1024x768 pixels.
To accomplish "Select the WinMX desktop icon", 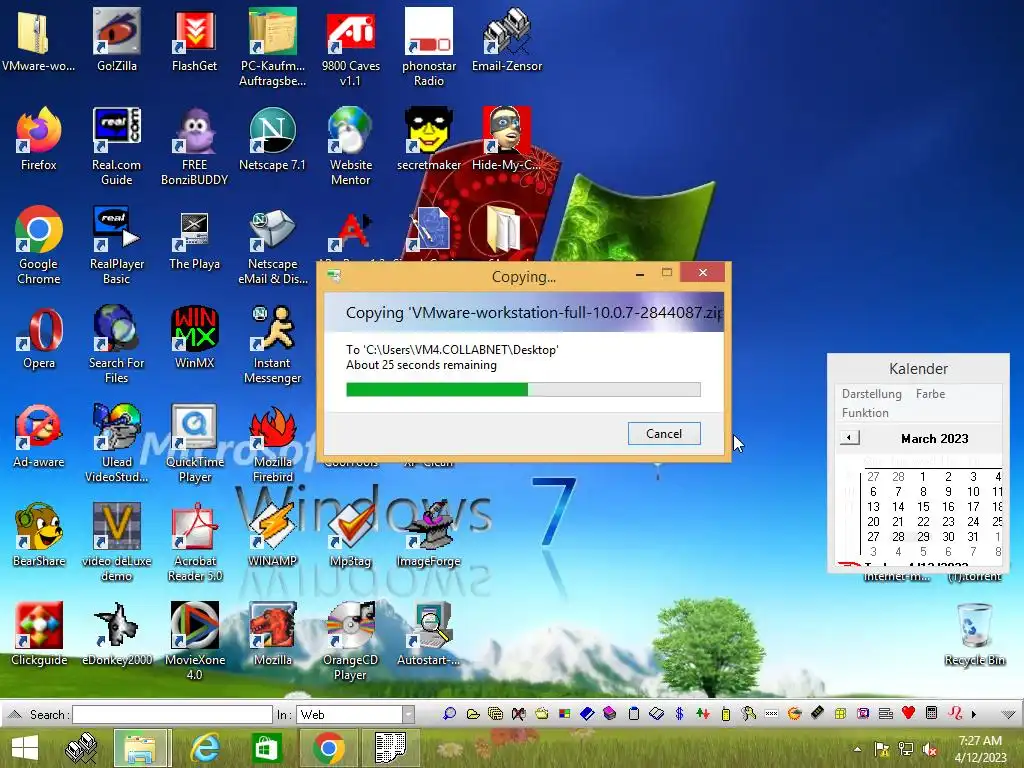I will click(x=194, y=338).
